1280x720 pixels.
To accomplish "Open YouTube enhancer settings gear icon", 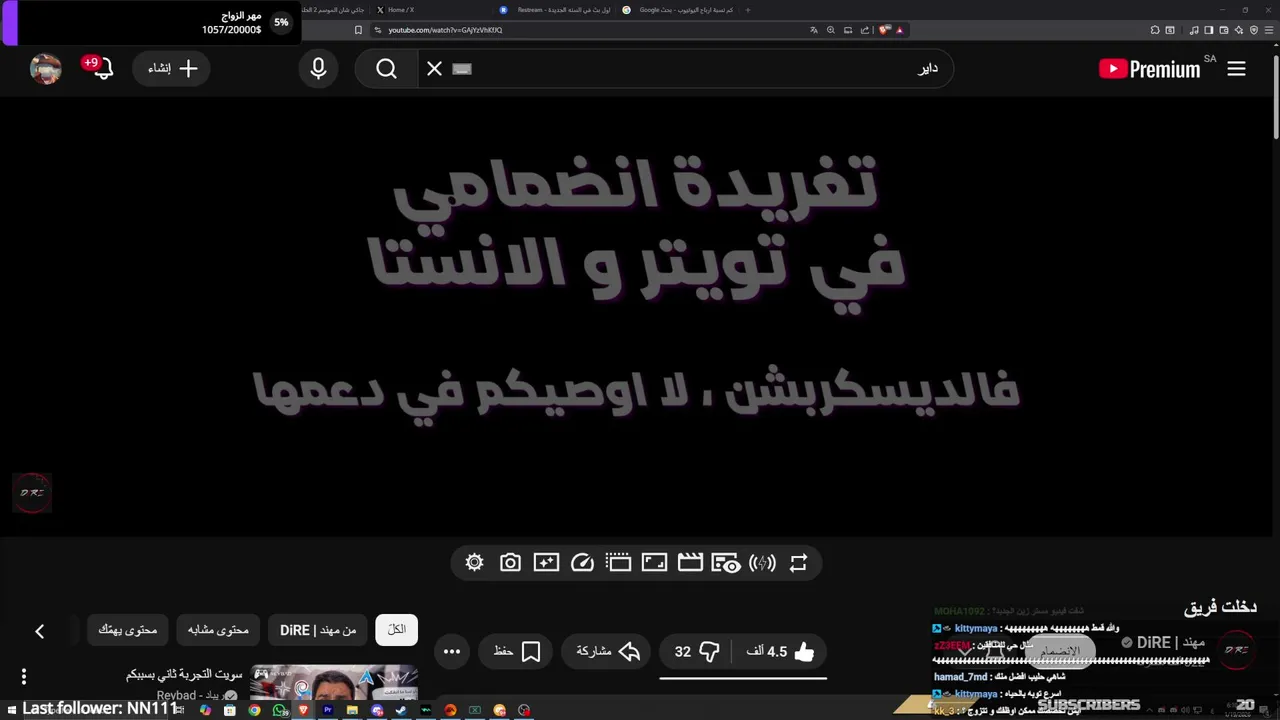I will [x=475, y=563].
